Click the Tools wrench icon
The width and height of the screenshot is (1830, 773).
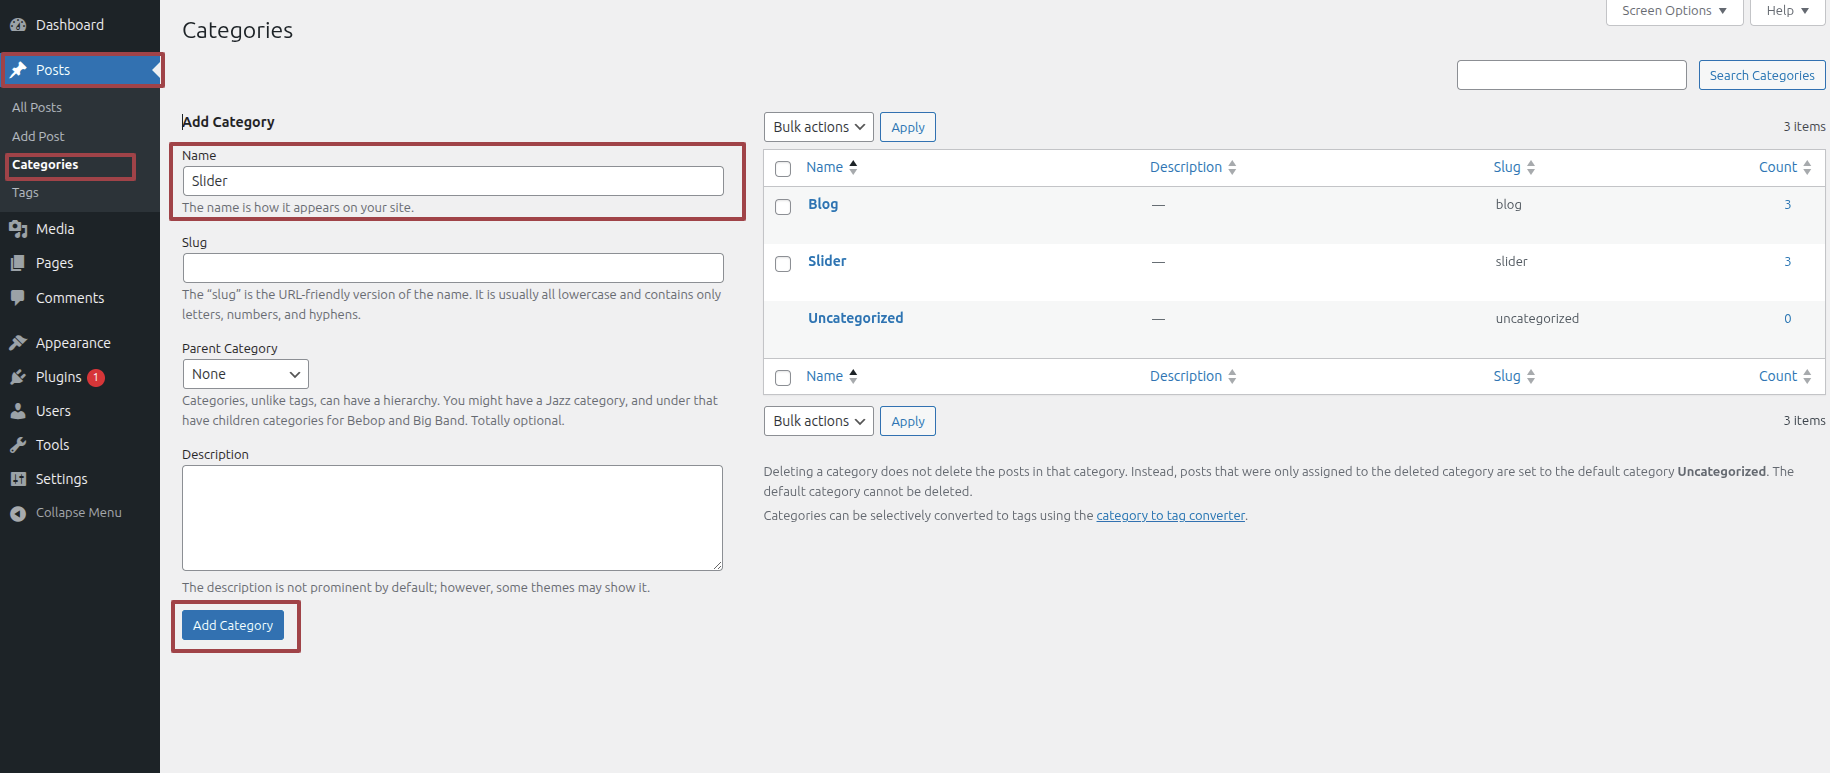tap(18, 445)
